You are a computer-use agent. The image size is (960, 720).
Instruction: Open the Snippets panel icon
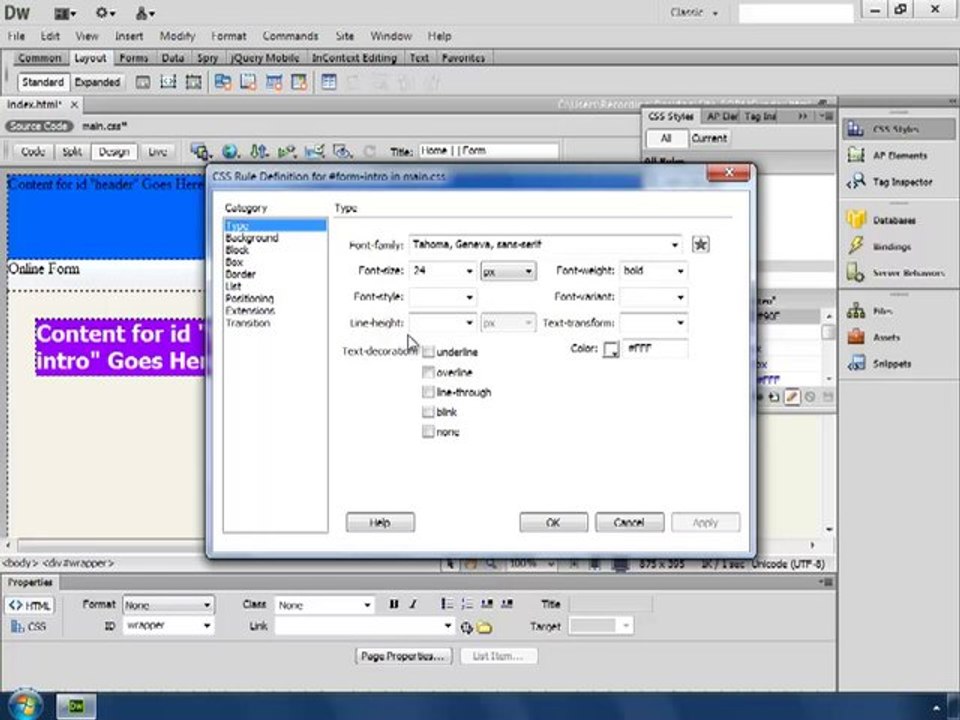click(x=855, y=363)
